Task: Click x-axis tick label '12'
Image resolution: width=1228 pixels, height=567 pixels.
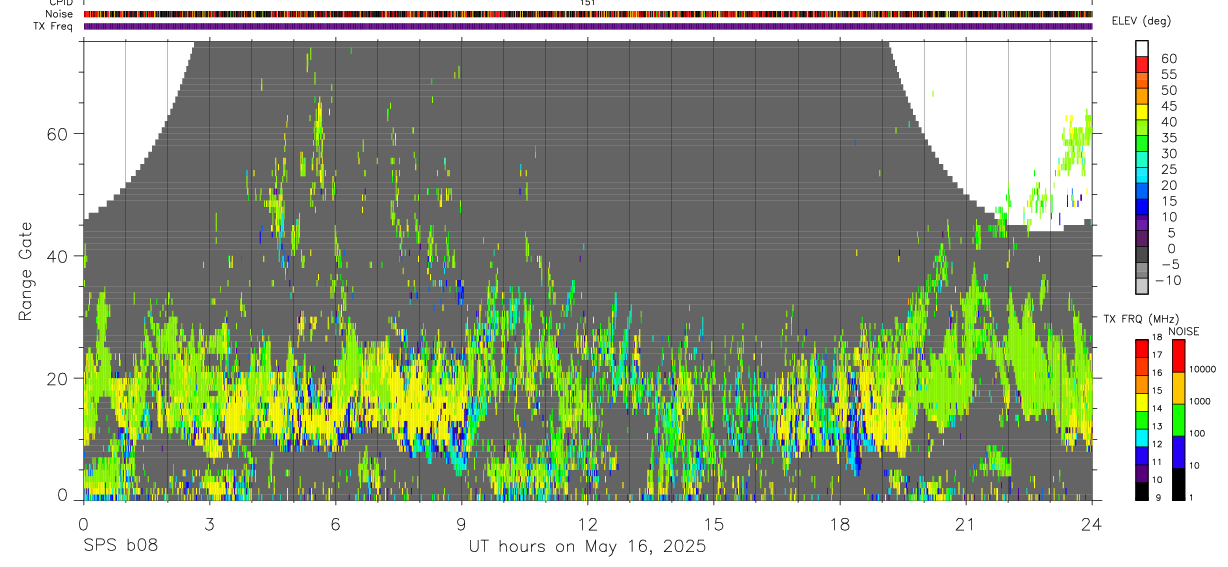Action: click(x=588, y=524)
